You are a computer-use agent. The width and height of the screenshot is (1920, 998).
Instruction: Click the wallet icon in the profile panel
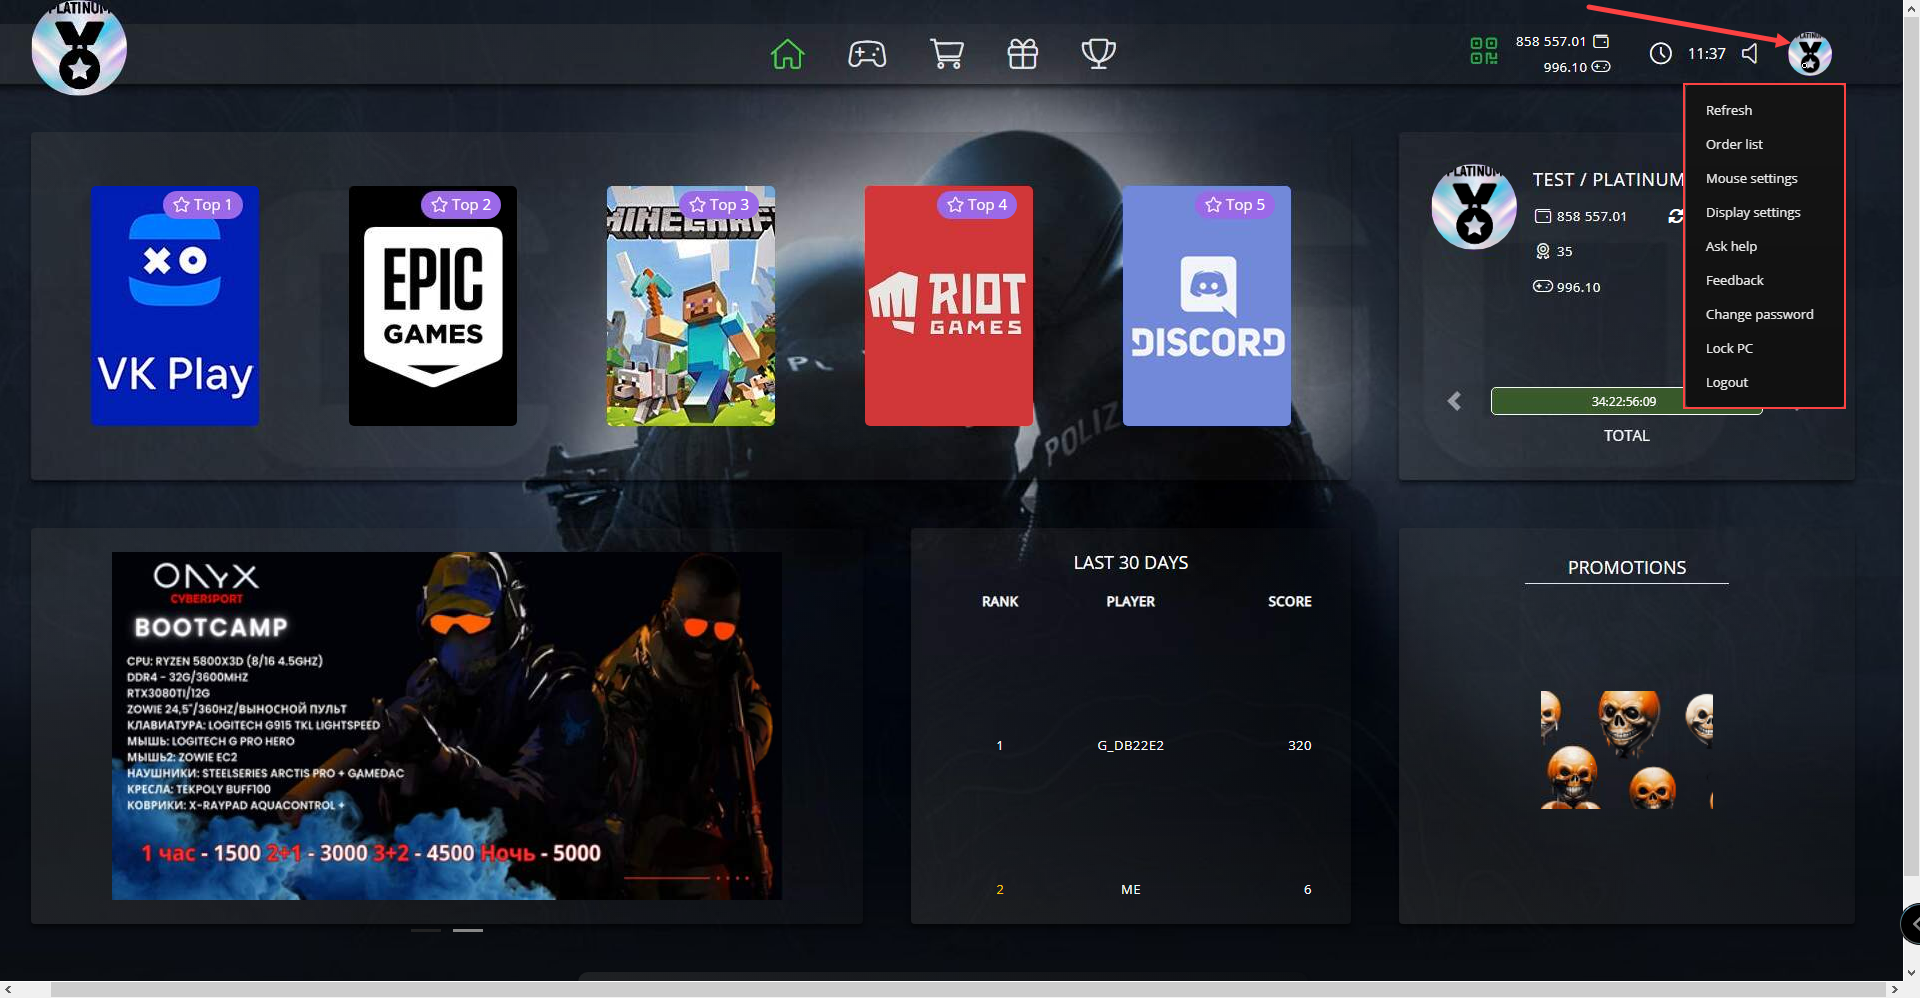[x=1543, y=216]
